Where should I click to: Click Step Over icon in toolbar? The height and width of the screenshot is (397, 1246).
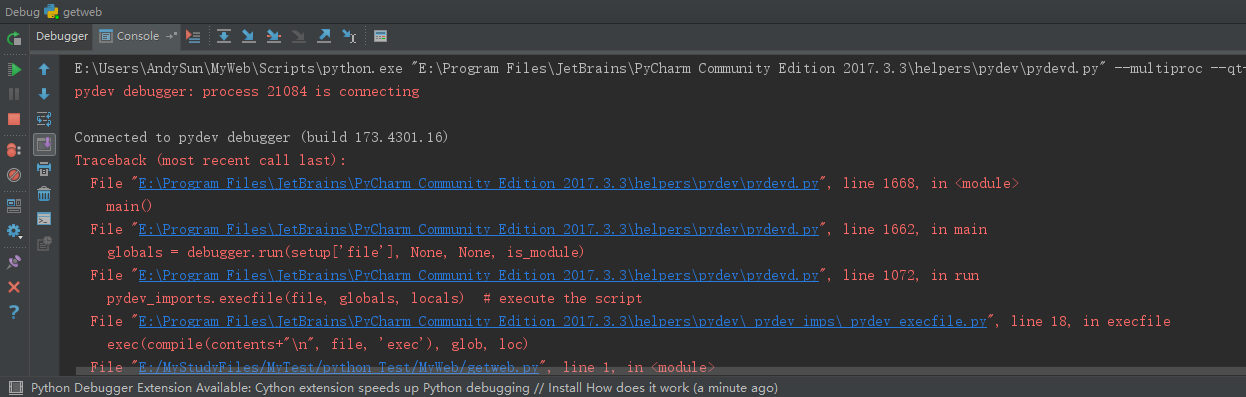(224, 36)
